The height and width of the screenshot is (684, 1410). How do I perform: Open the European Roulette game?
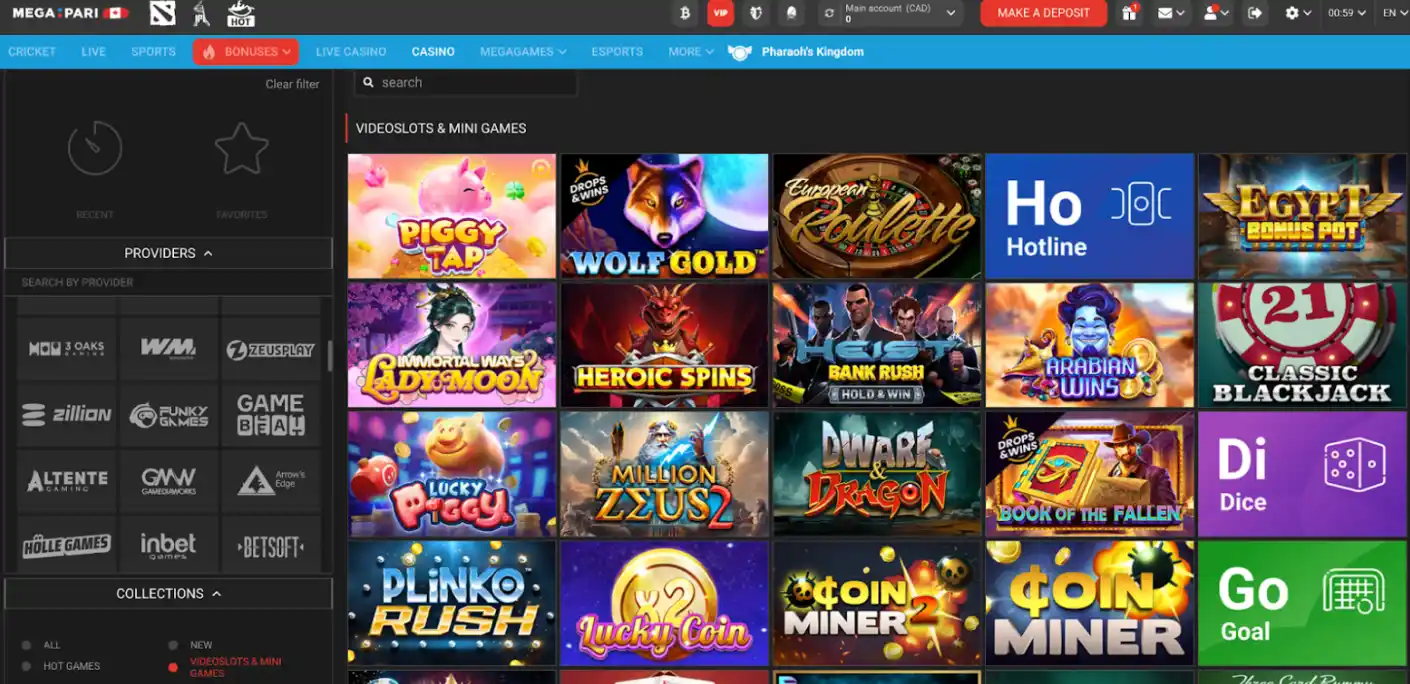[877, 216]
